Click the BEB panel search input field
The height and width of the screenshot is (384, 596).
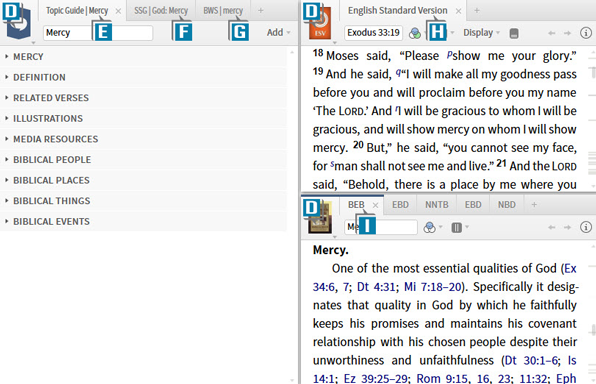point(381,227)
